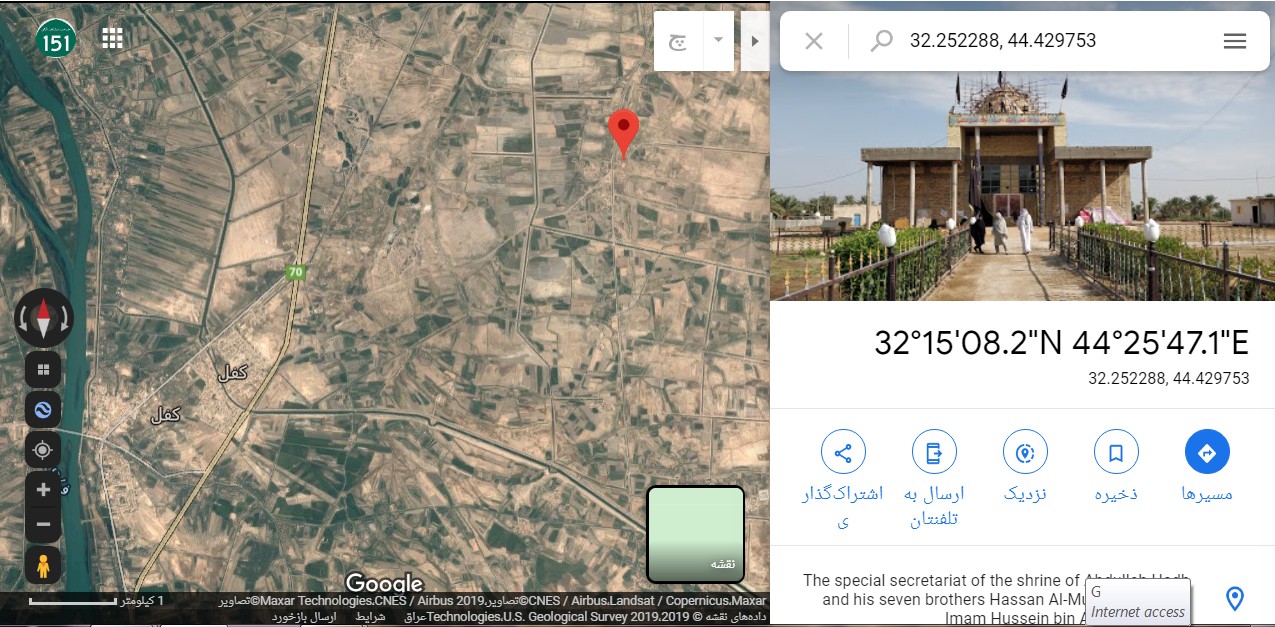Zoom out with the minus button

point(43,524)
